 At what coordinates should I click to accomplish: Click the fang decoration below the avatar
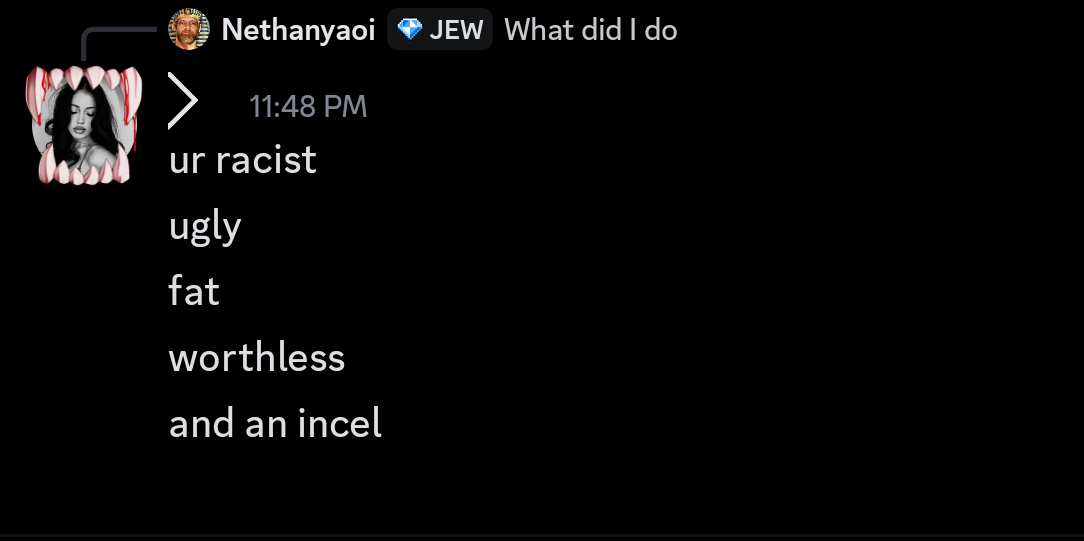point(84,172)
